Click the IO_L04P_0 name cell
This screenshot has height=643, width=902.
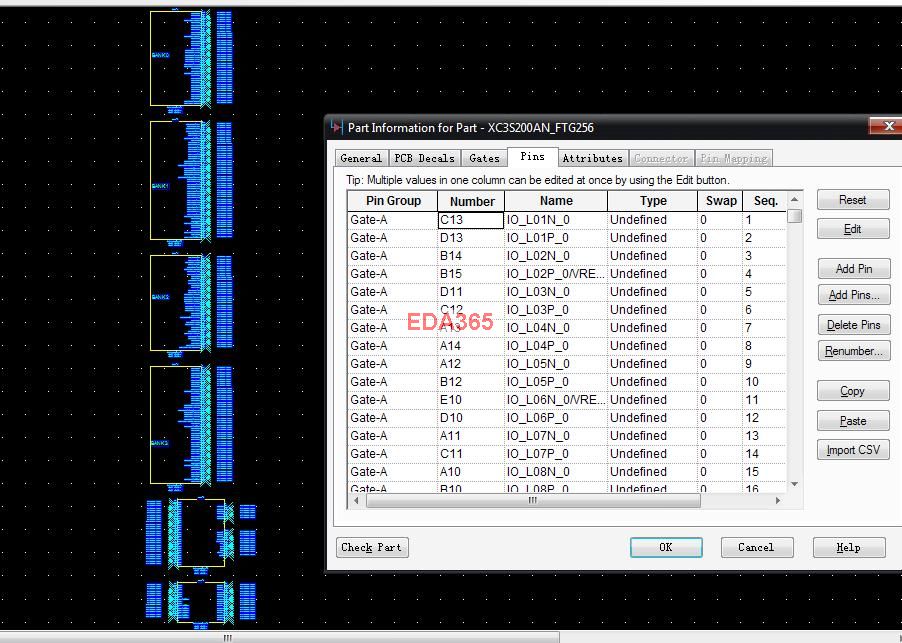point(556,346)
